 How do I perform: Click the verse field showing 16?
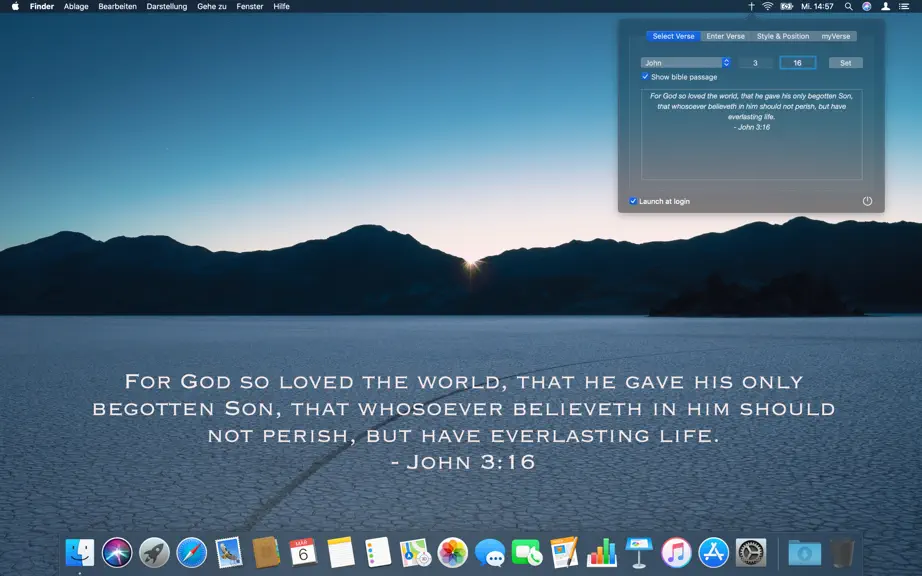pyautogui.click(x=797, y=62)
